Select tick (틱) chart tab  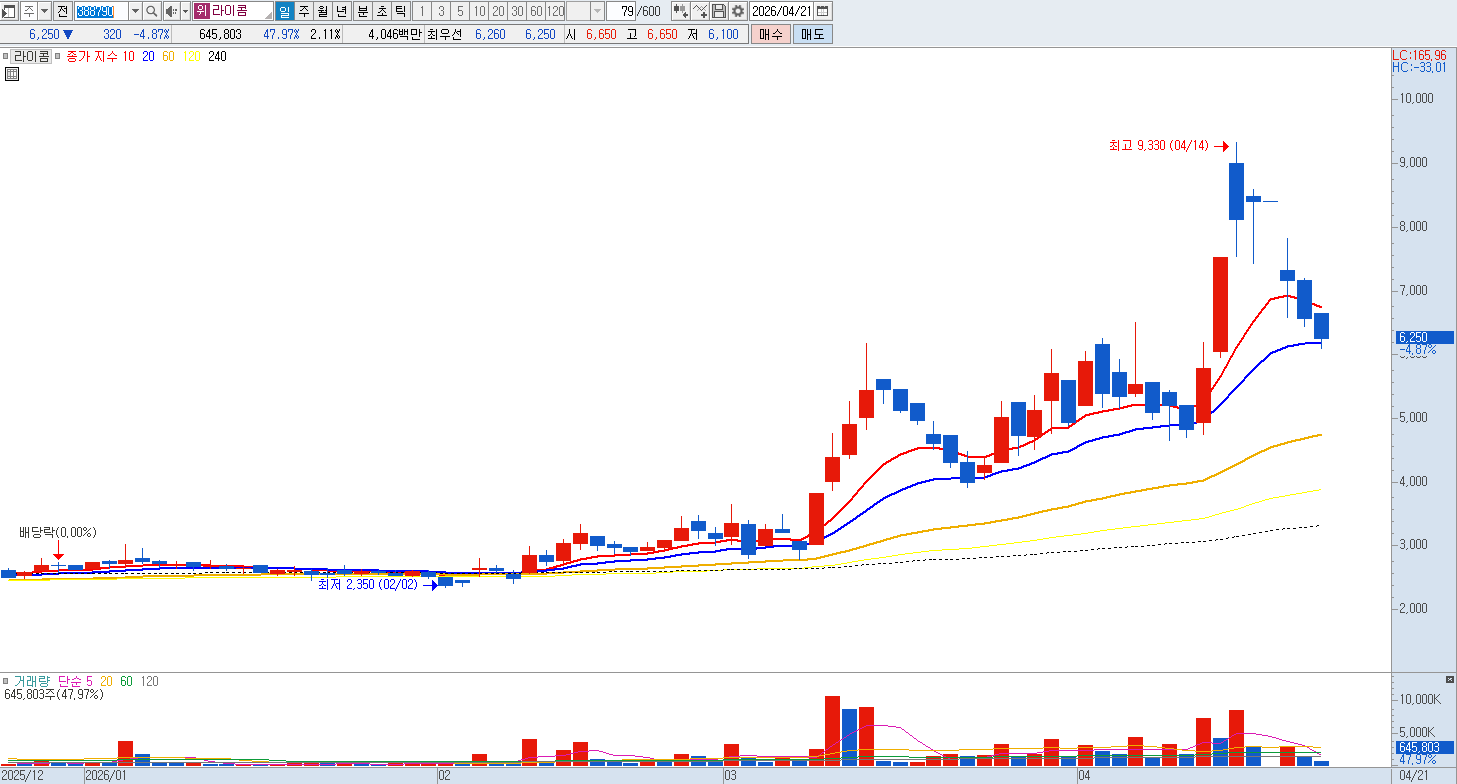point(400,11)
